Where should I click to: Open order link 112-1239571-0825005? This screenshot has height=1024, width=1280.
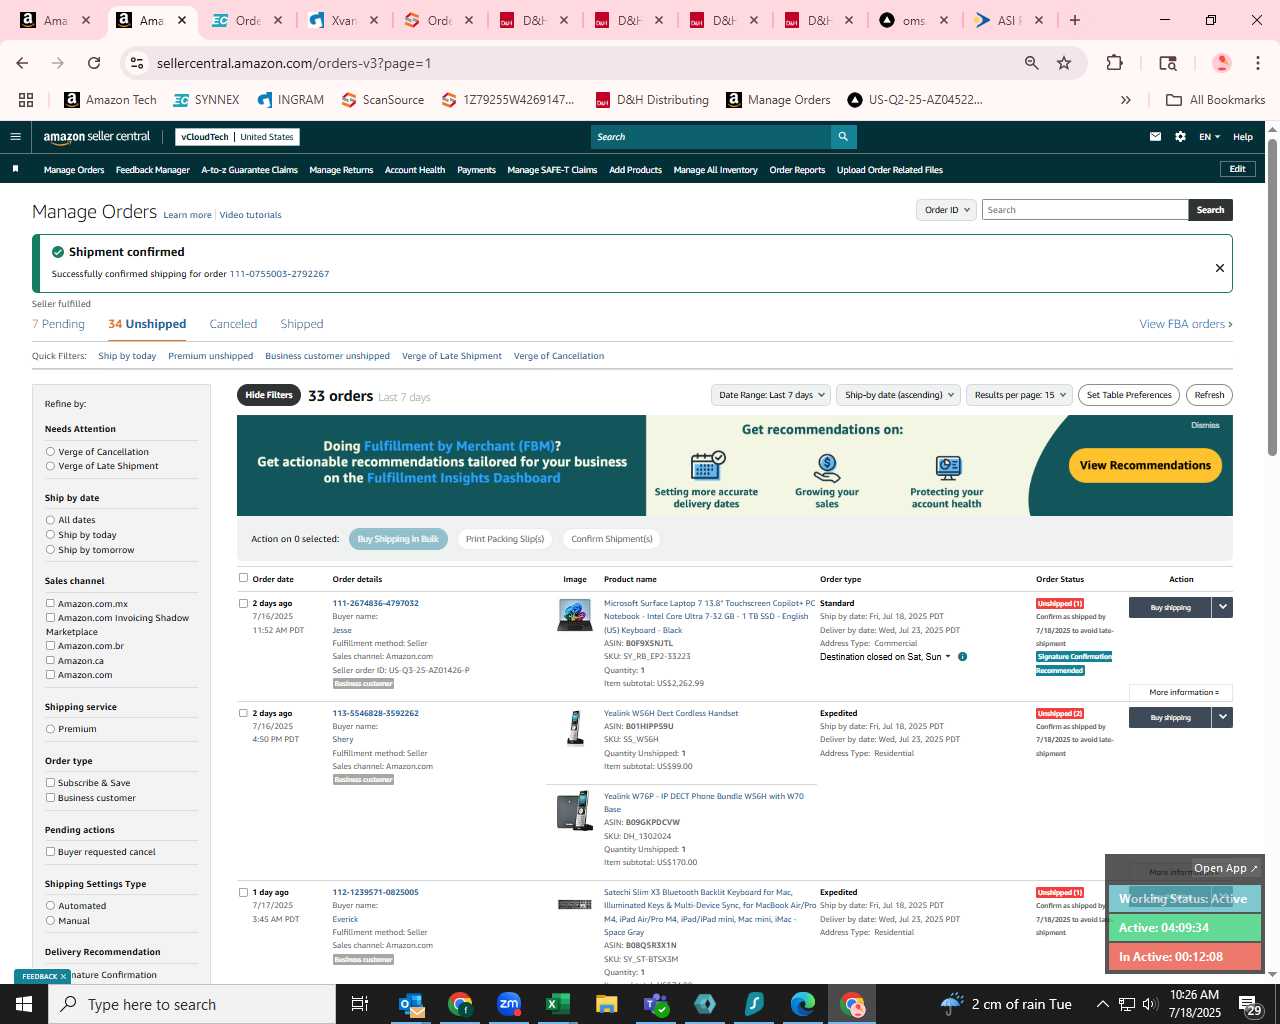coord(375,892)
